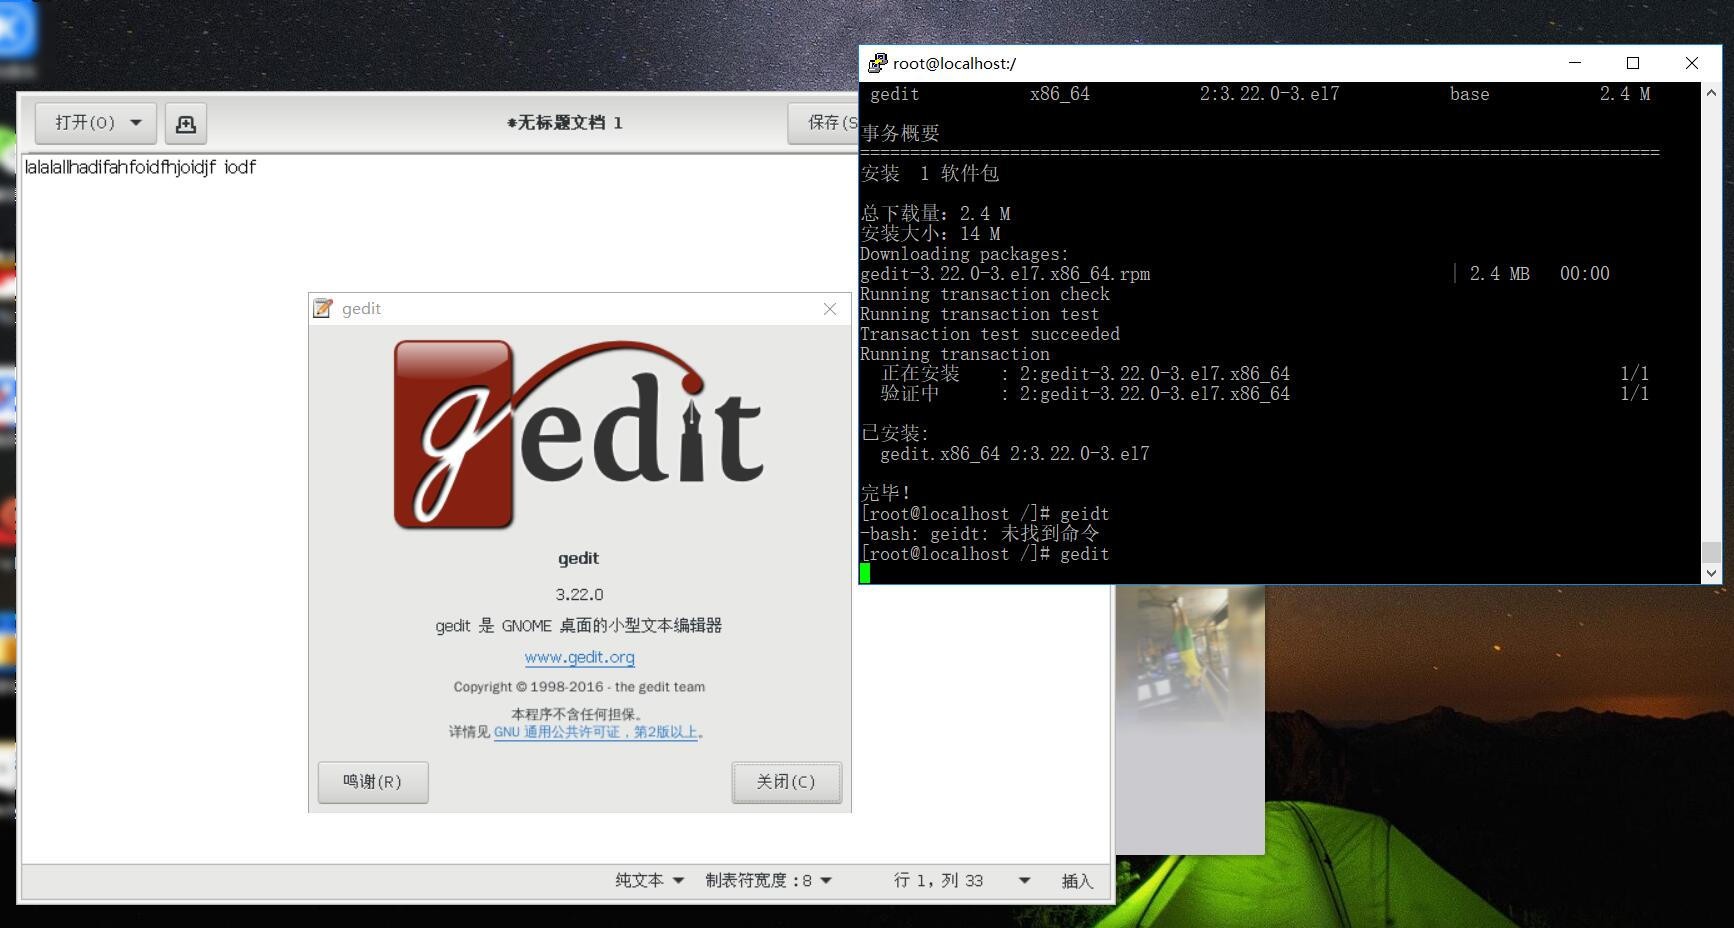Click the gedit notepad icon in the dialog title

point(322,308)
